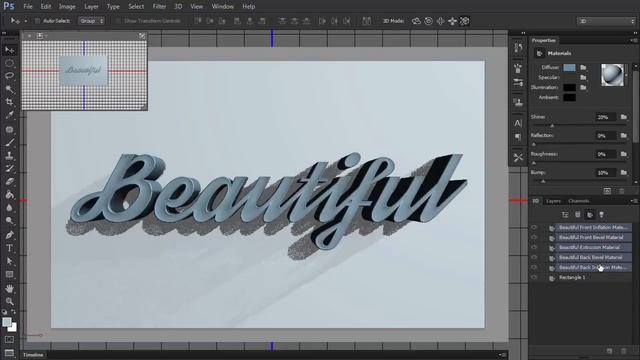Select the Brush tool
Viewport: 640px width, 360px height.
coord(9,142)
